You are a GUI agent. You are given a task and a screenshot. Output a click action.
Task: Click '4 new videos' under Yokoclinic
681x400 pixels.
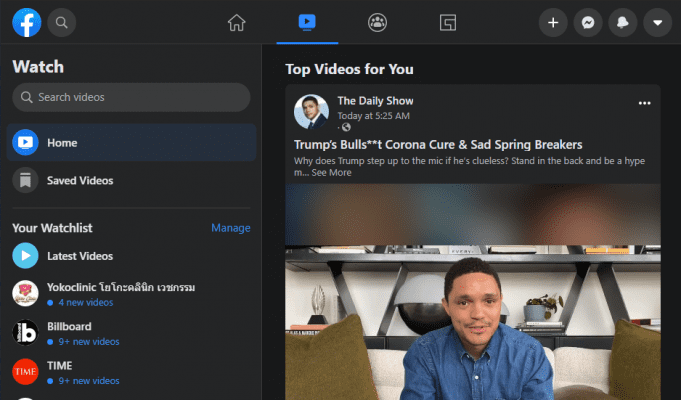coord(86,302)
